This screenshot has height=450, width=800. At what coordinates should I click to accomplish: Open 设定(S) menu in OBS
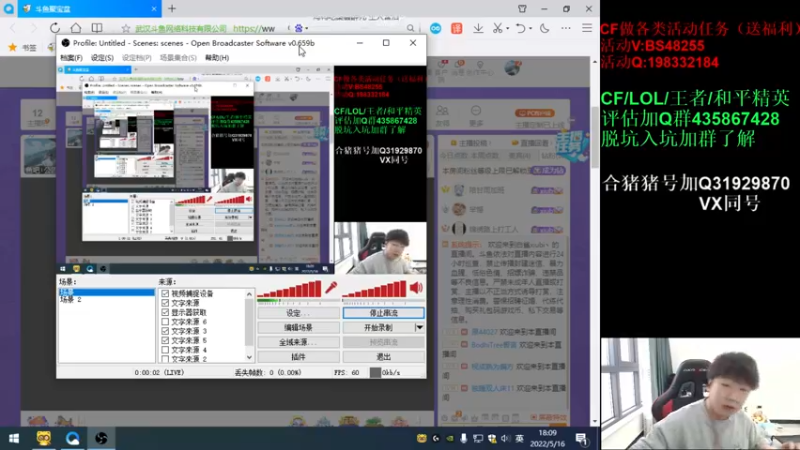(102, 58)
